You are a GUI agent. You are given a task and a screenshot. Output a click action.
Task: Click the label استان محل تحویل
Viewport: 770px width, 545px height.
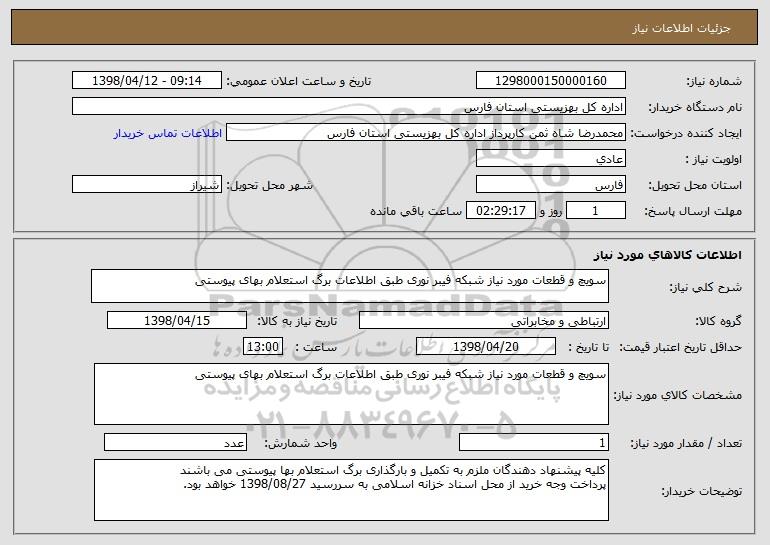click(x=695, y=186)
